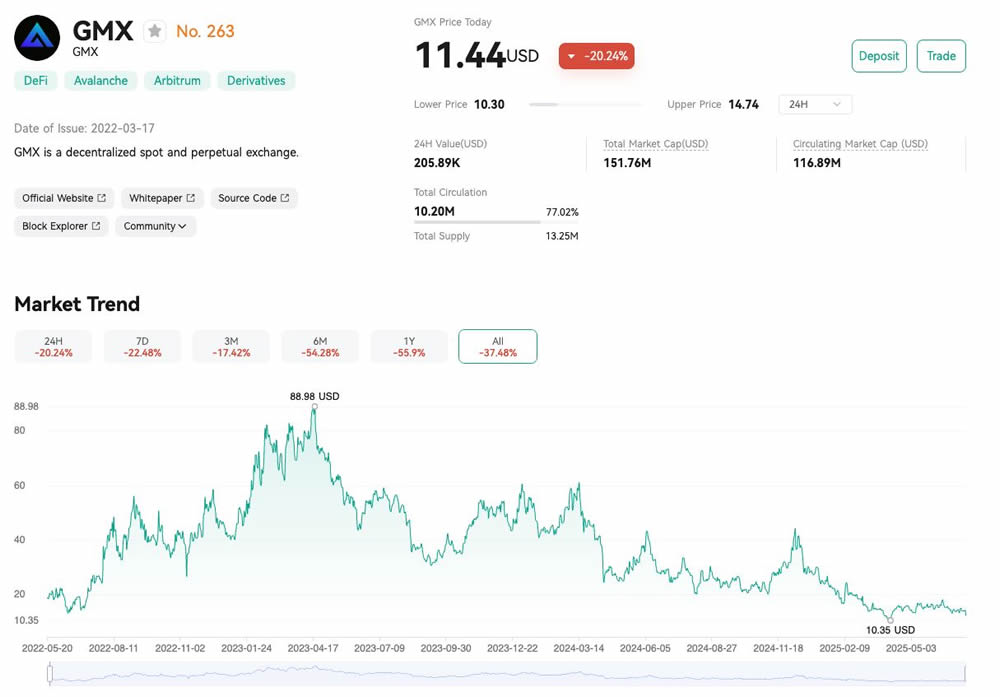Toggle the favorite star next to GMX
Viewport: 1000px width, 697px height.
click(x=155, y=32)
